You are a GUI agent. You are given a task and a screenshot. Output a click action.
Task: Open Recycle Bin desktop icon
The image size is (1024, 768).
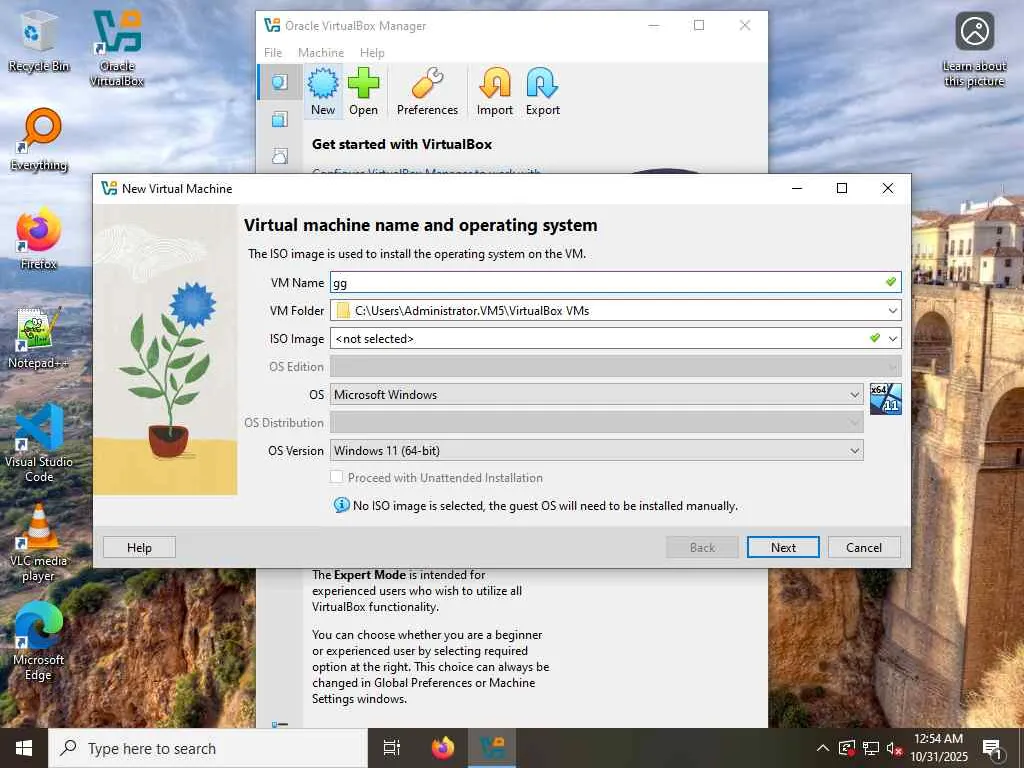pyautogui.click(x=39, y=43)
